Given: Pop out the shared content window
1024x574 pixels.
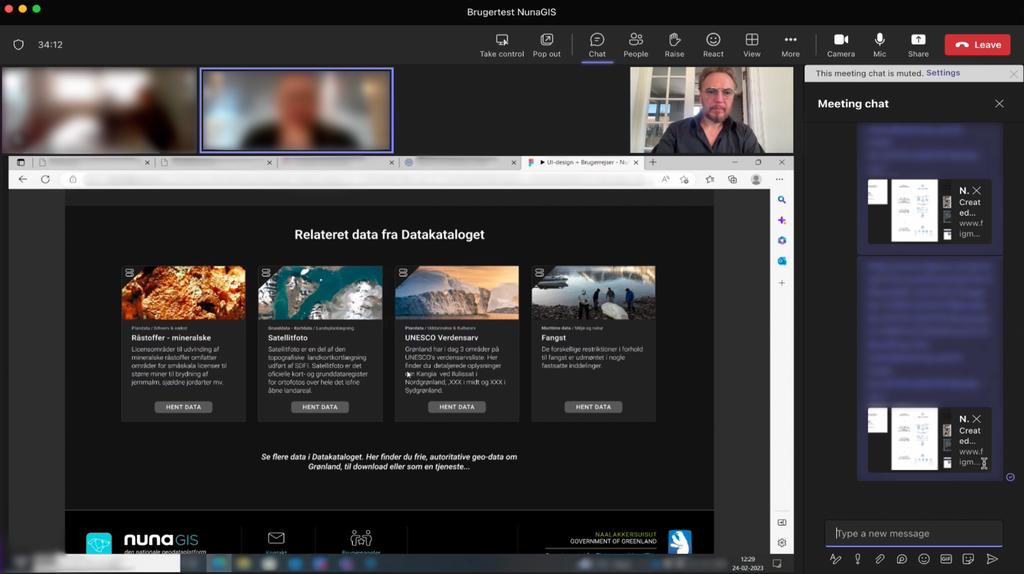Looking at the screenshot, I should coord(546,44).
